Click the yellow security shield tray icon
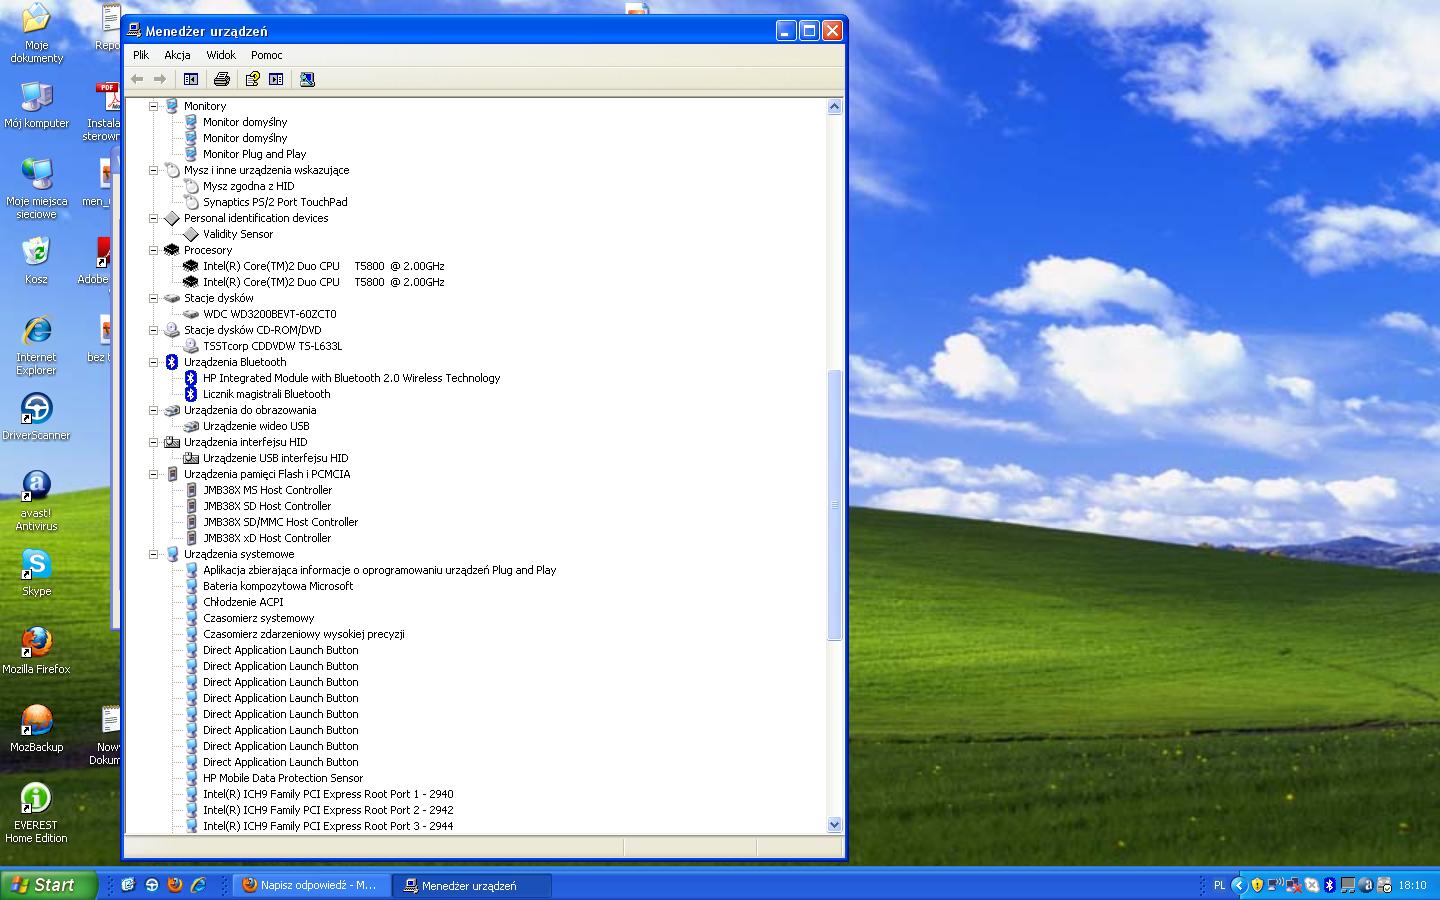The image size is (1440, 900). point(1257,885)
